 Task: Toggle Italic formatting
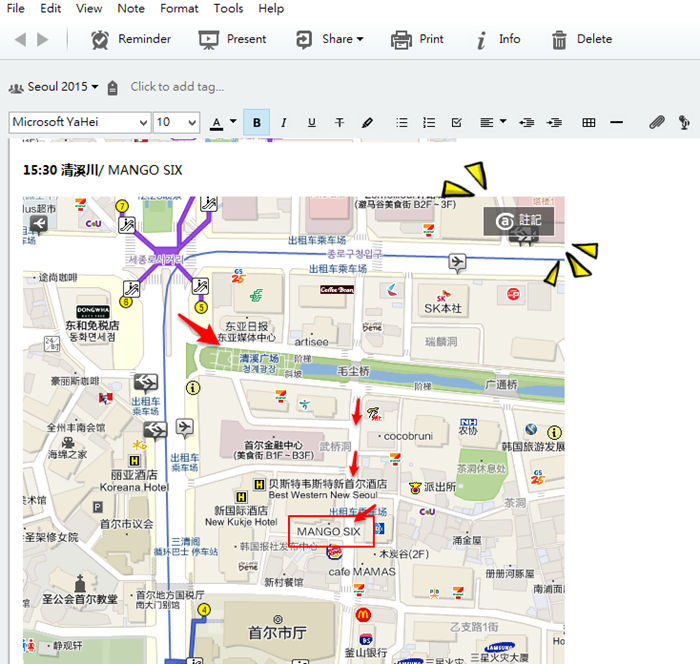tap(283, 122)
